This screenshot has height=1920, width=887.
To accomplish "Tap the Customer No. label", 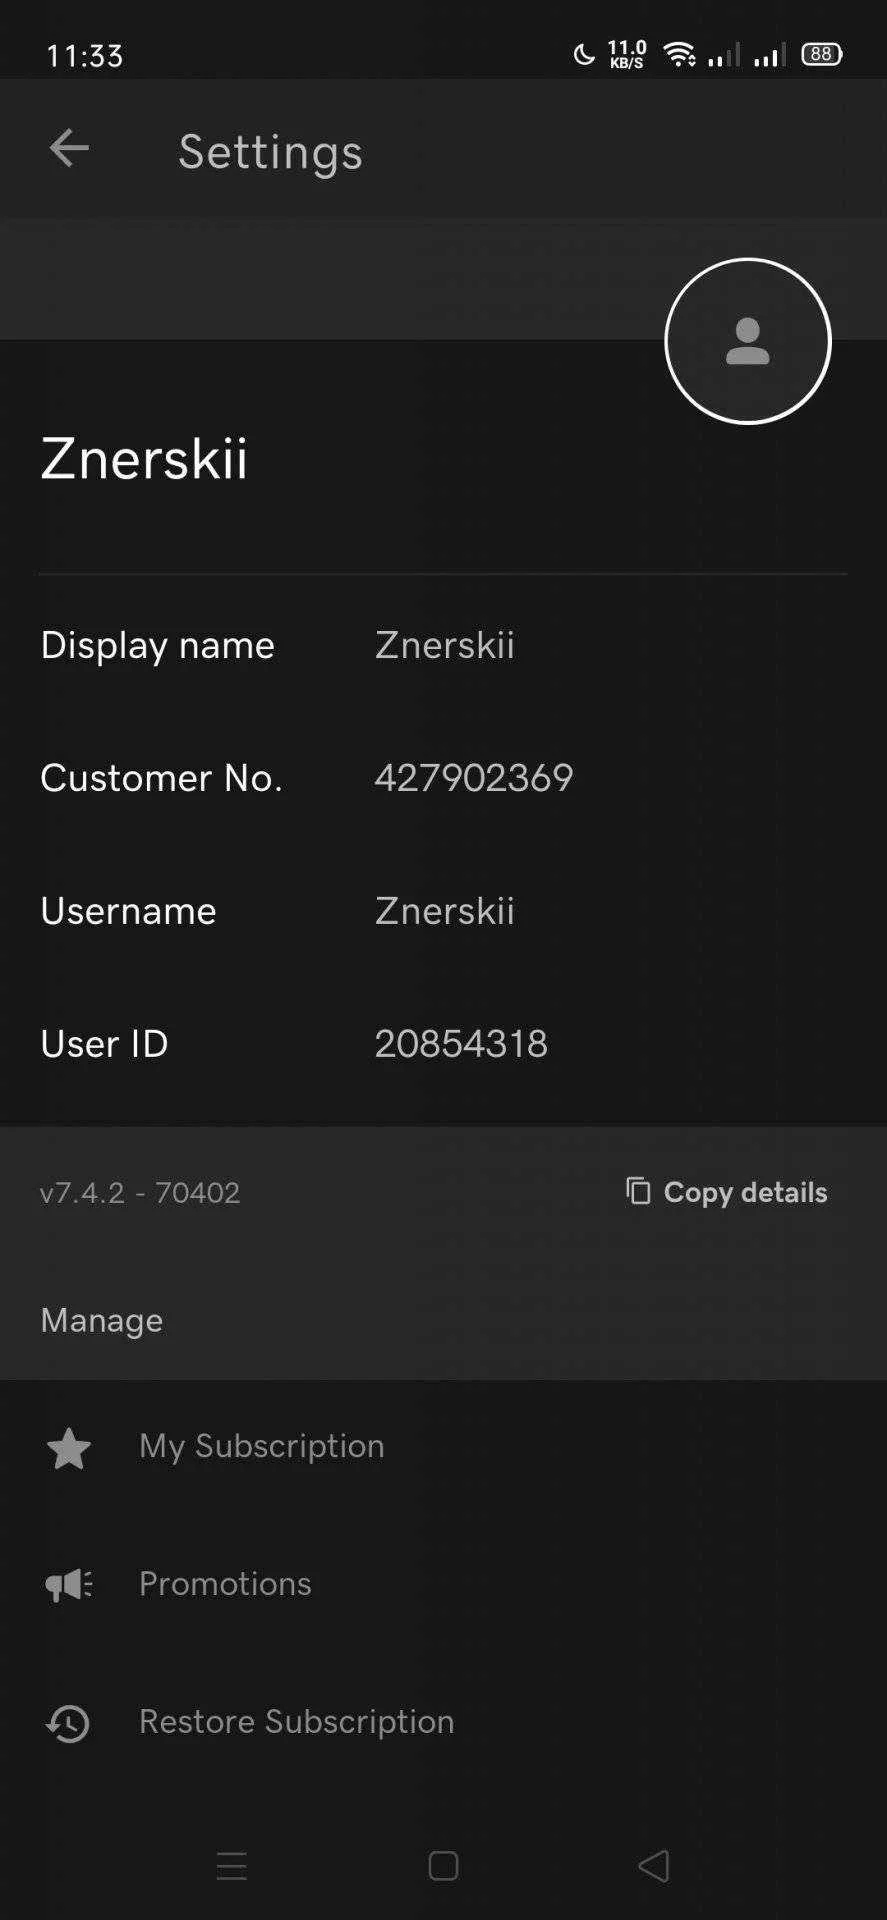I will tap(161, 778).
